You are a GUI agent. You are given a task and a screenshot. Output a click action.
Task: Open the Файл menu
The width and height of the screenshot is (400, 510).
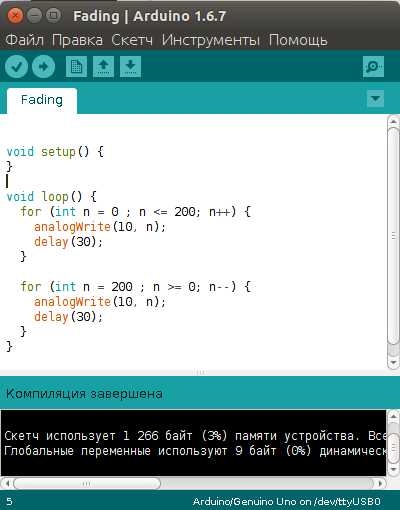(25, 40)
